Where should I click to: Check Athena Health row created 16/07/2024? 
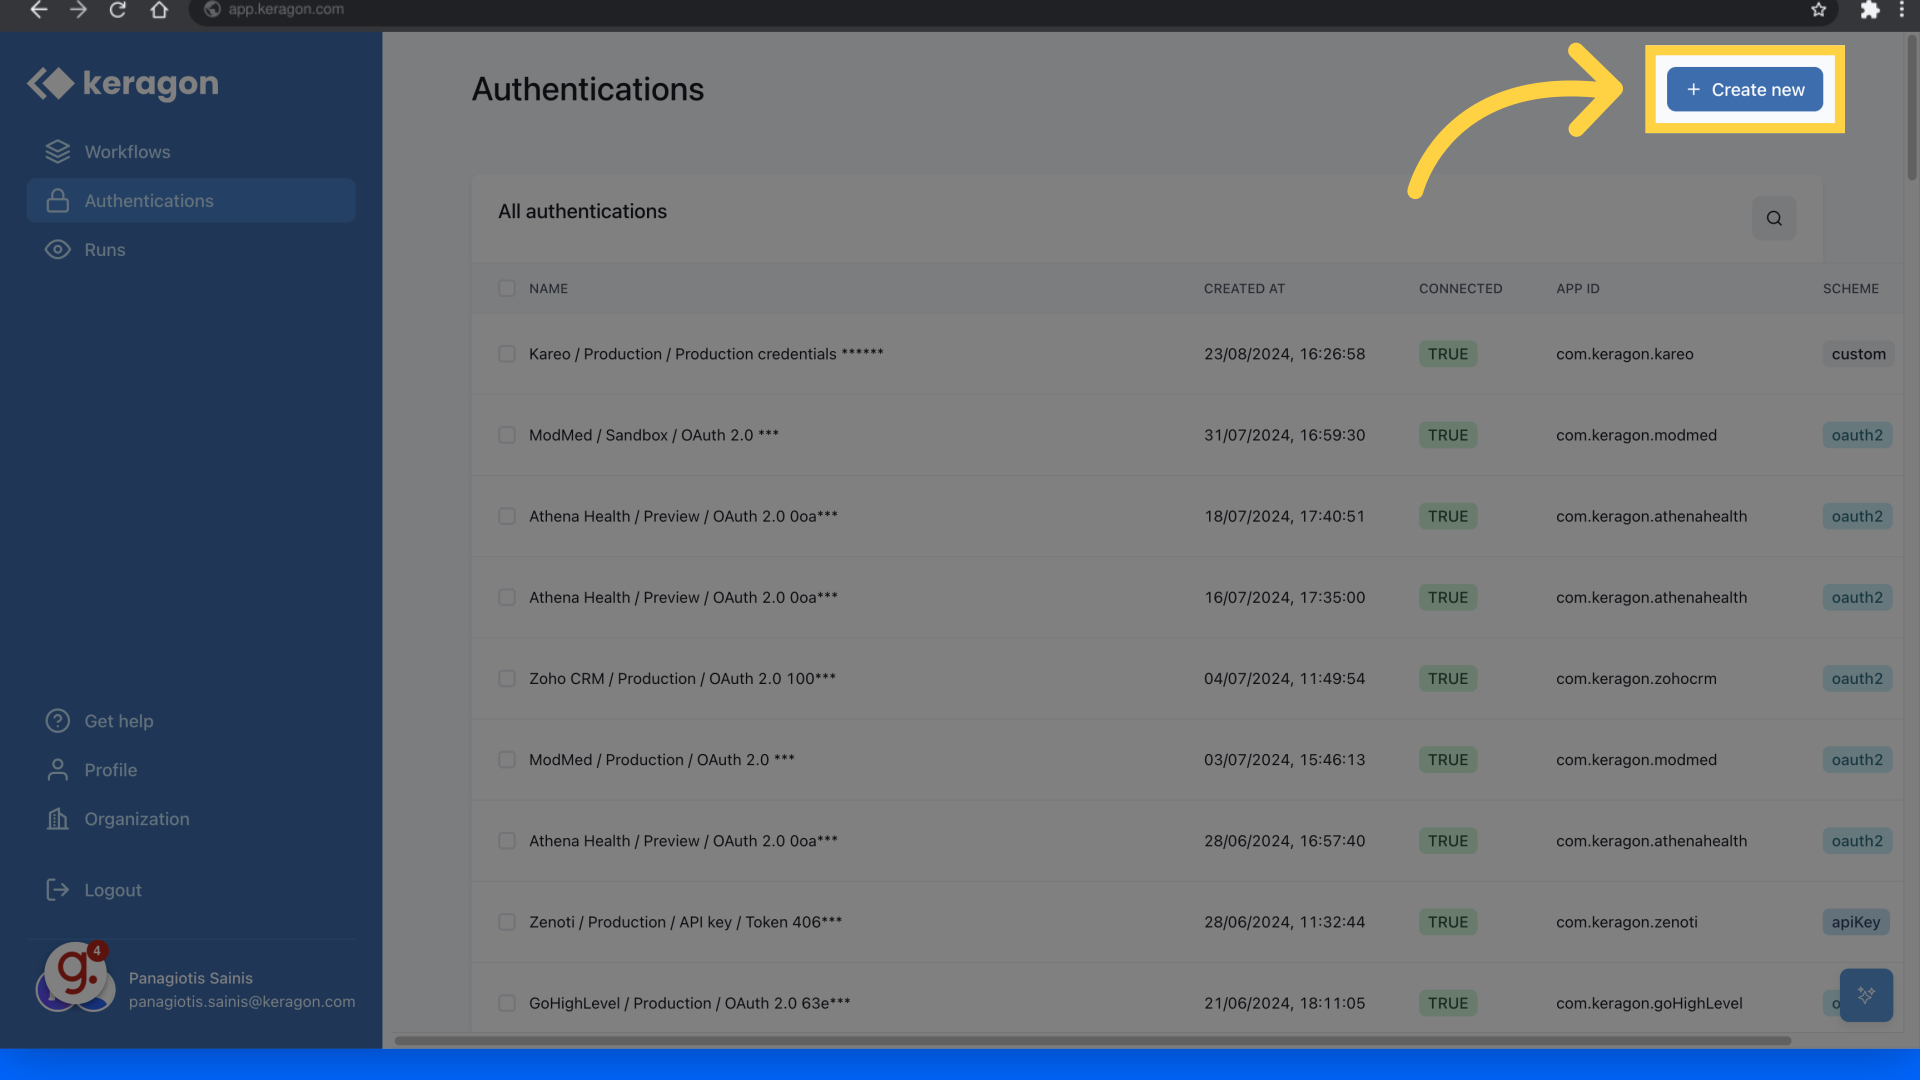507,598
